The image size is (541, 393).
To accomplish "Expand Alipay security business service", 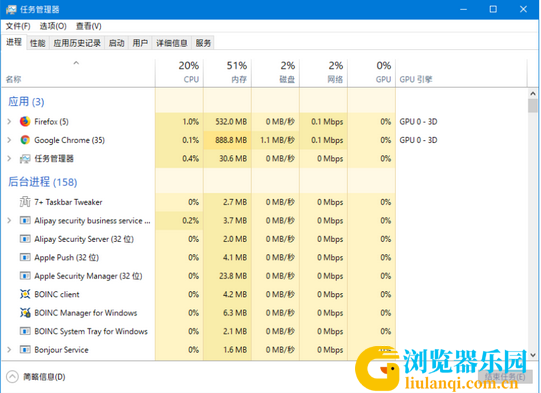I will (9, 220).
